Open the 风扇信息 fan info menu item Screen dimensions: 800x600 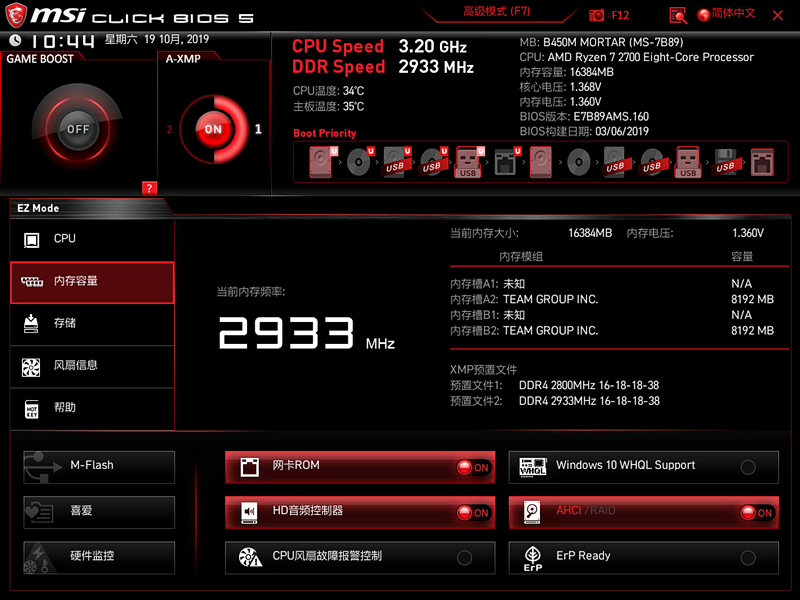tap(92, 366)
